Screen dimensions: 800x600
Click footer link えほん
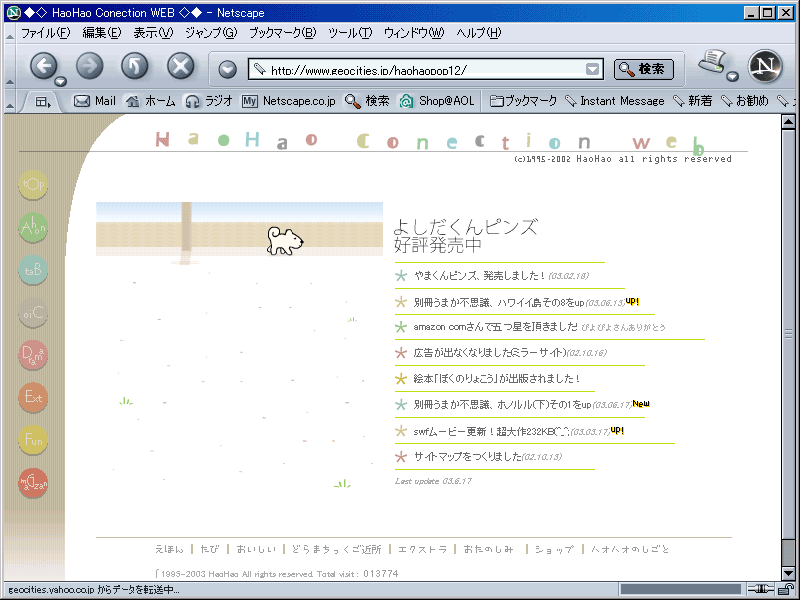point(169,549)
